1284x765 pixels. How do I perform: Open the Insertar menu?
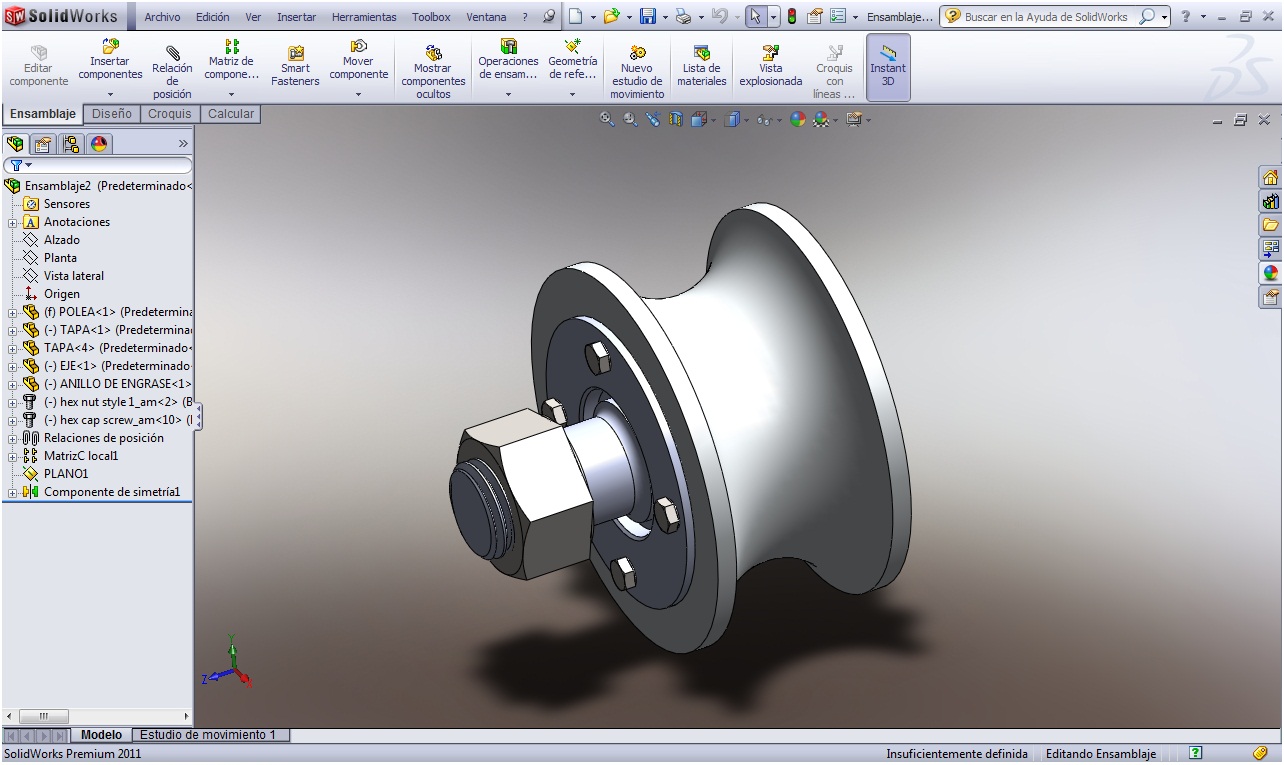[x=296, y=17]
